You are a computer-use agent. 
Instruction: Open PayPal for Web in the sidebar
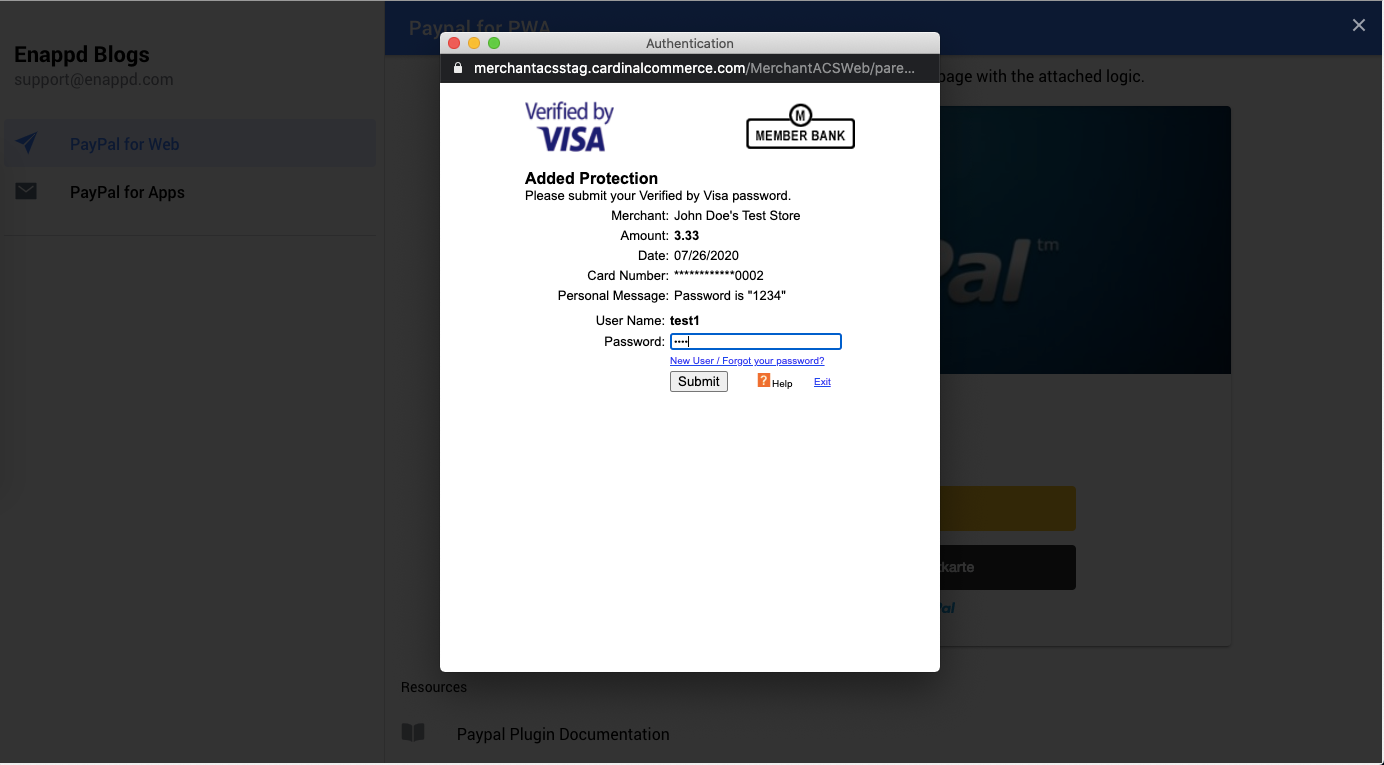click(x=190, y=143)
